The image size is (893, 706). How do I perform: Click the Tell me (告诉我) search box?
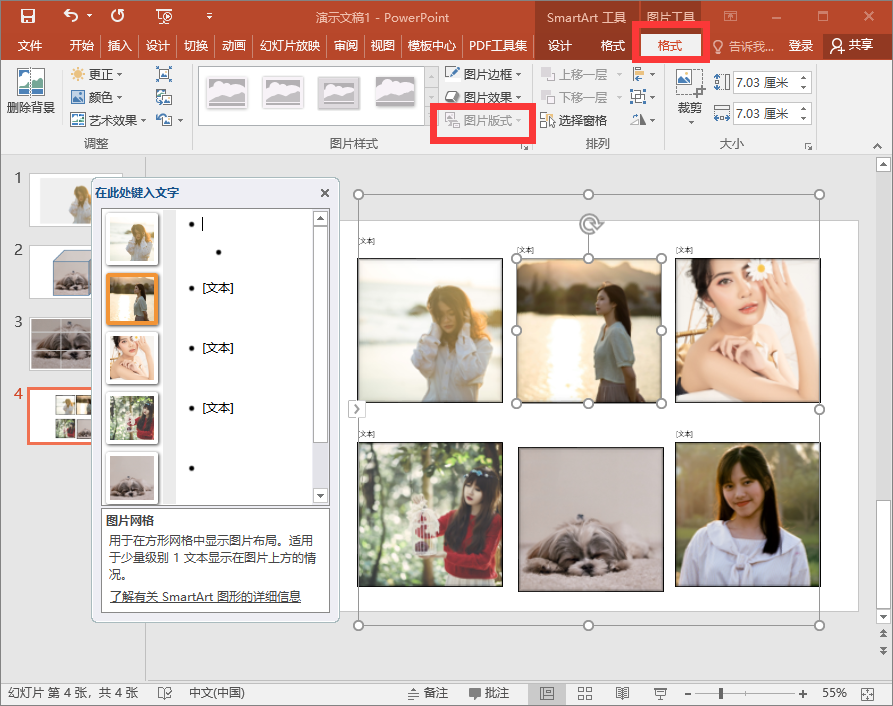744,46
